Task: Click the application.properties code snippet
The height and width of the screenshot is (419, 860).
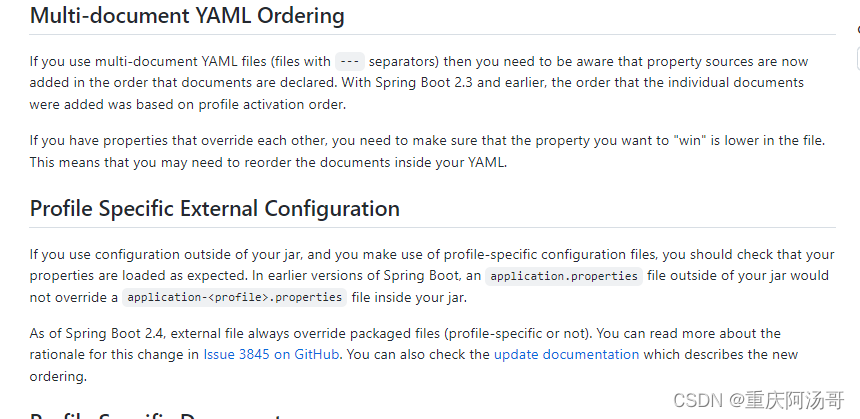Action: click(564, 275)
